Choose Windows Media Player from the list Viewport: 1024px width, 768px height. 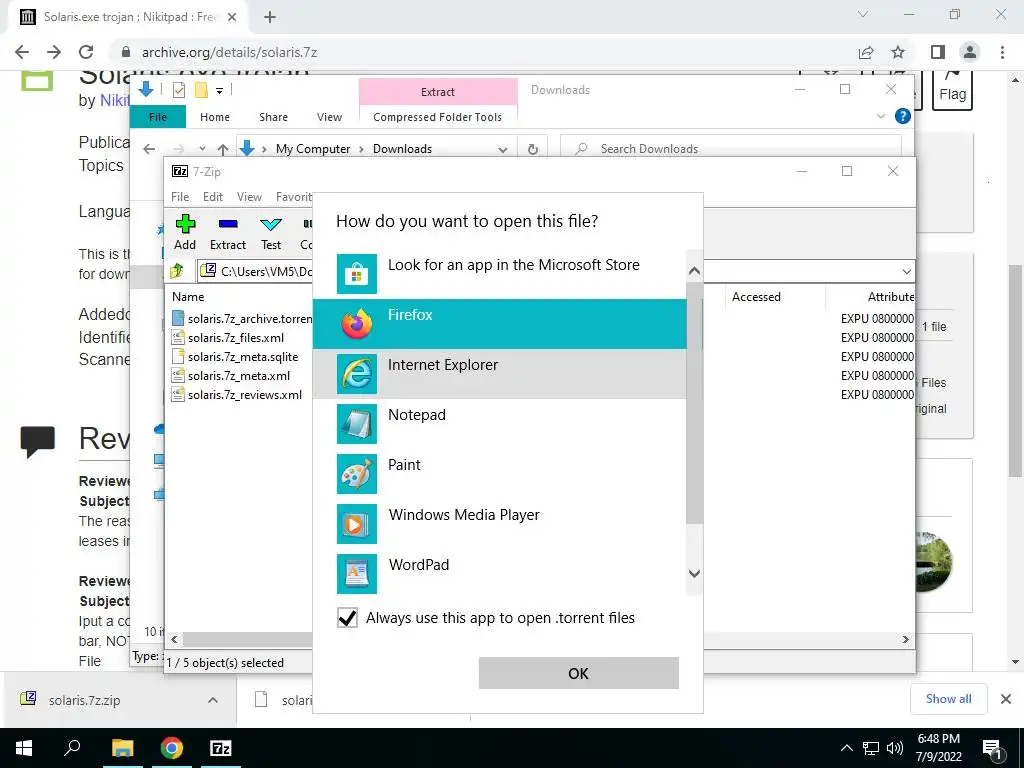(x=500, y=524)
